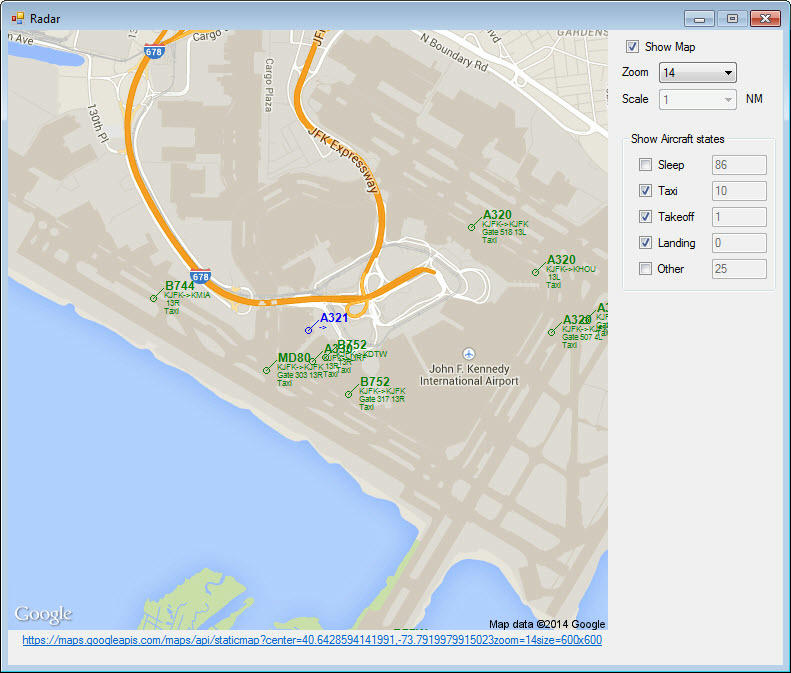Click the N Boundary Rd label
Viewport: 791px width, 673px height.
[455, 53]
